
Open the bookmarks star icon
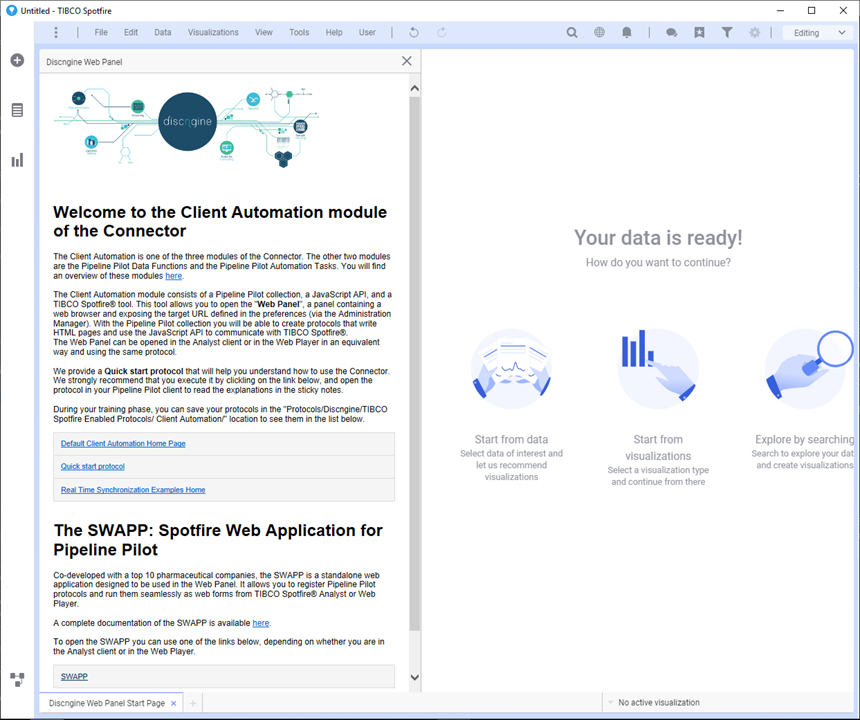[x=699, y=32]
